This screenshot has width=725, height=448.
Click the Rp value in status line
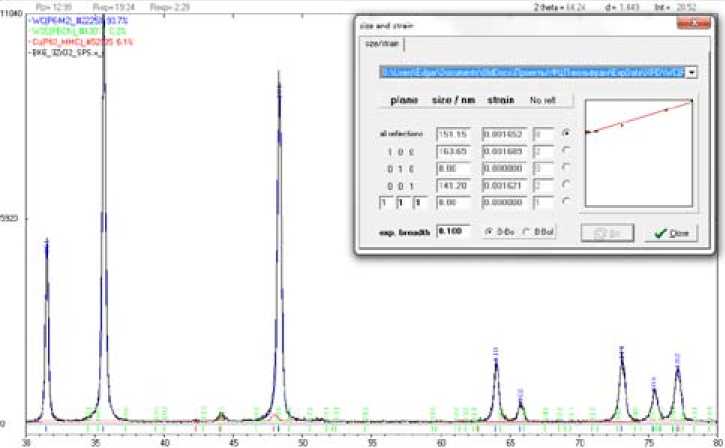tap(54, 7)
